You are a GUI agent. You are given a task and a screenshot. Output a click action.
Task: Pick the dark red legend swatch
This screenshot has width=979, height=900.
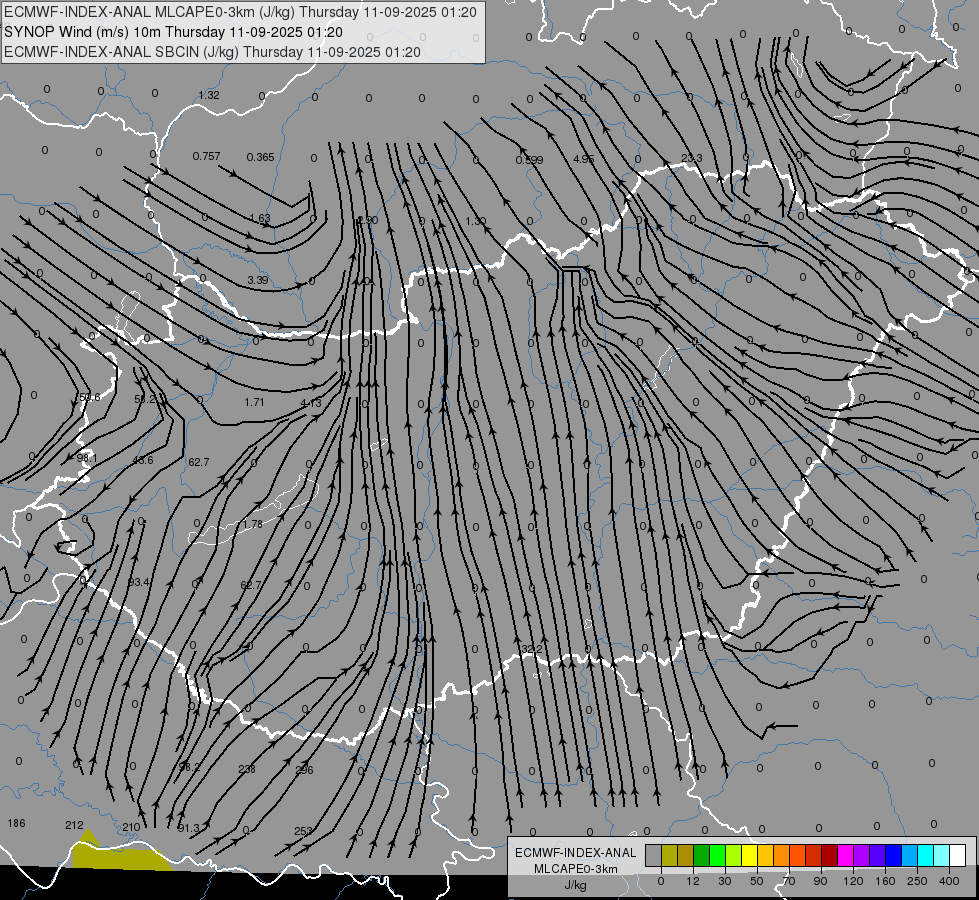[x=830, y=855]
